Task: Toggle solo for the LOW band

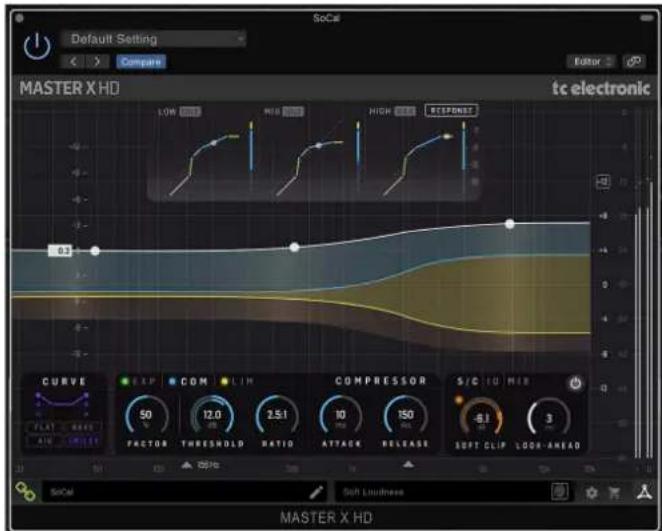Action: (190, 112)
